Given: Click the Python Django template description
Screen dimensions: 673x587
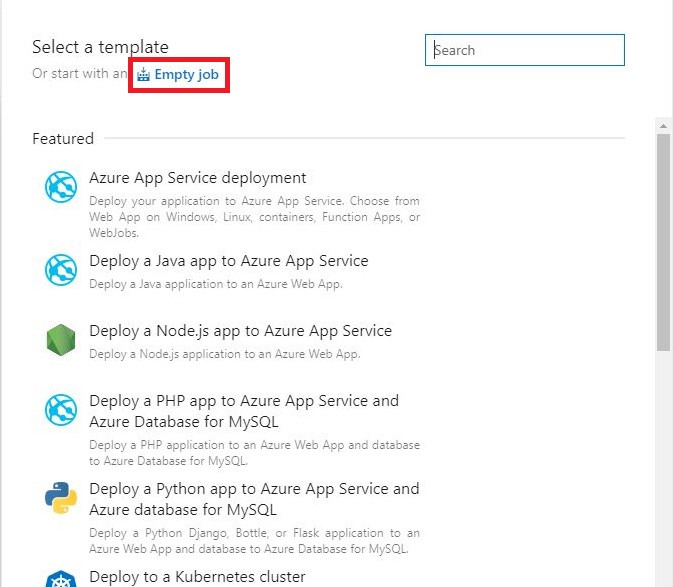Looking at the screenshot, I should 254,540.
